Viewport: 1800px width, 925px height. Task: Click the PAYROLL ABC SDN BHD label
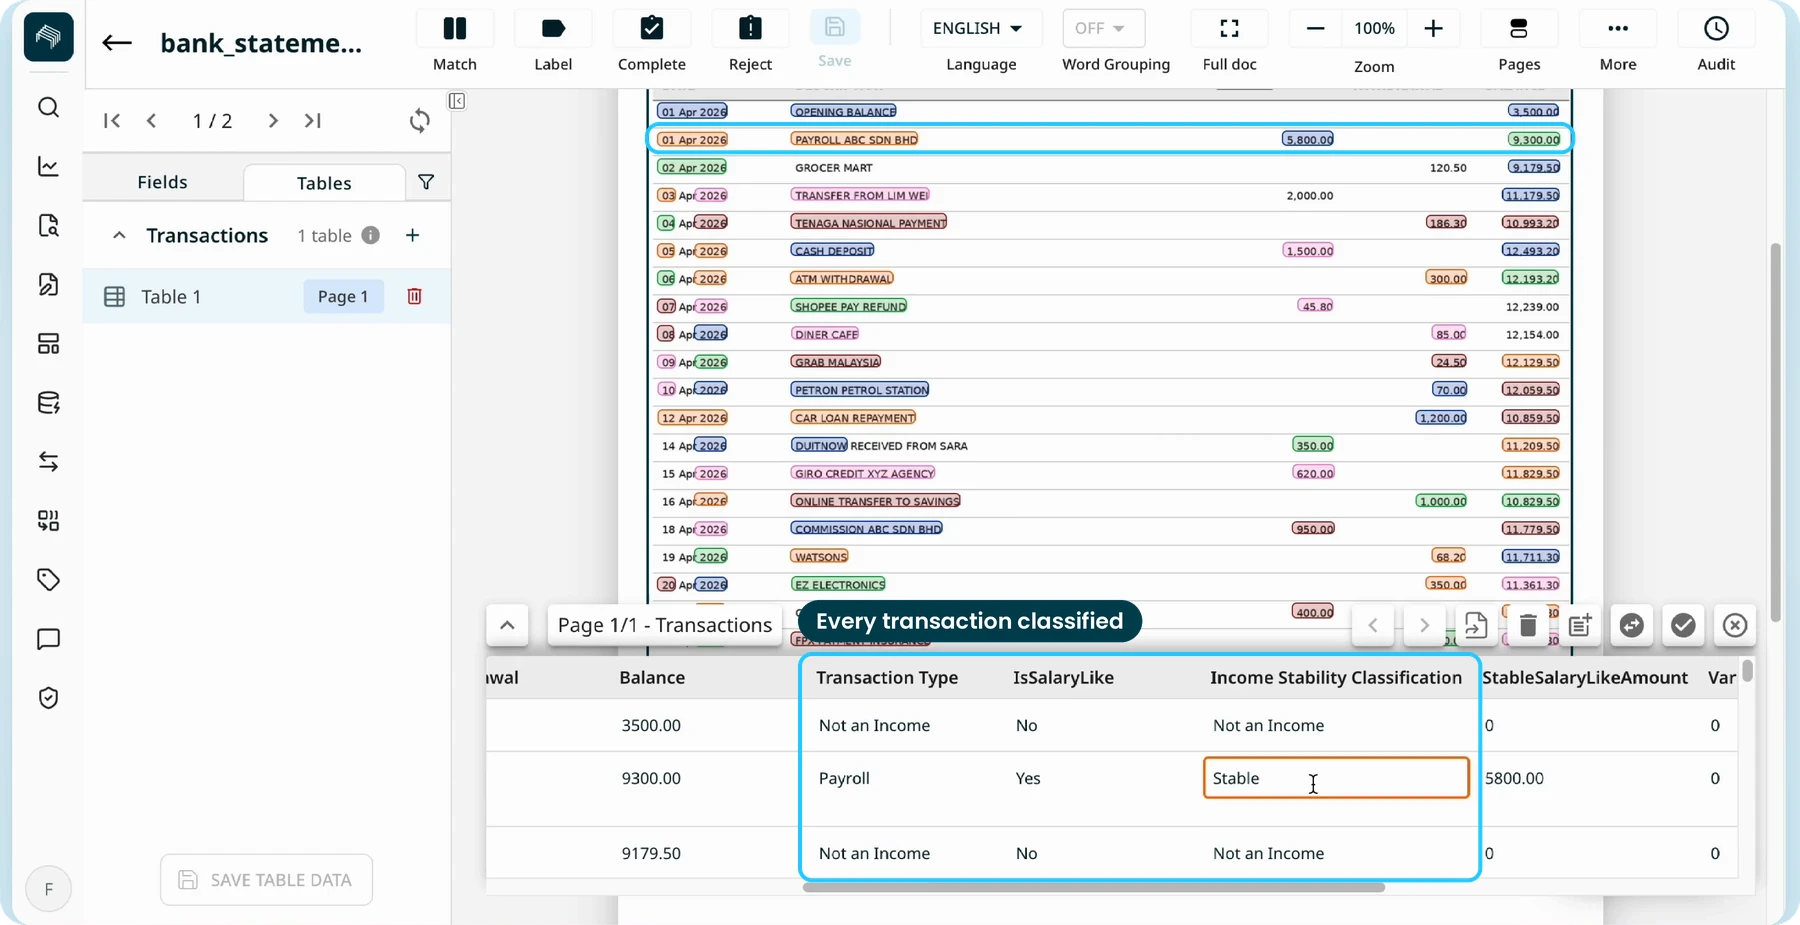(x=856, y=140)
